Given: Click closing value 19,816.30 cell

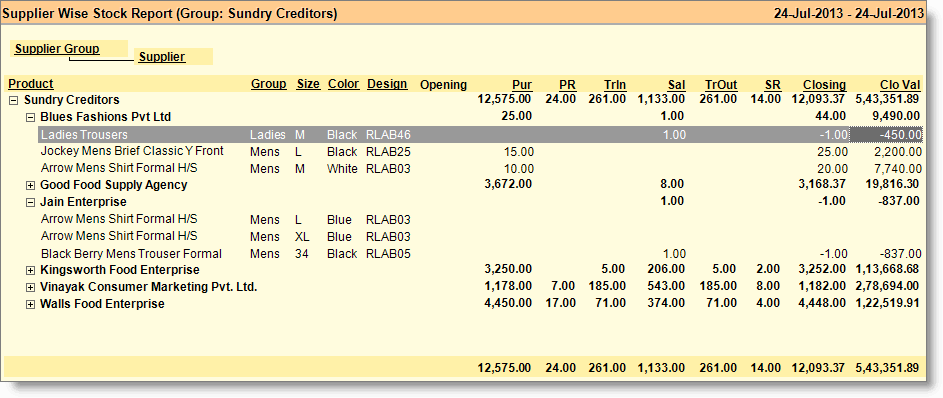Looking at the screenshot, I should click(x=891, y=185).
